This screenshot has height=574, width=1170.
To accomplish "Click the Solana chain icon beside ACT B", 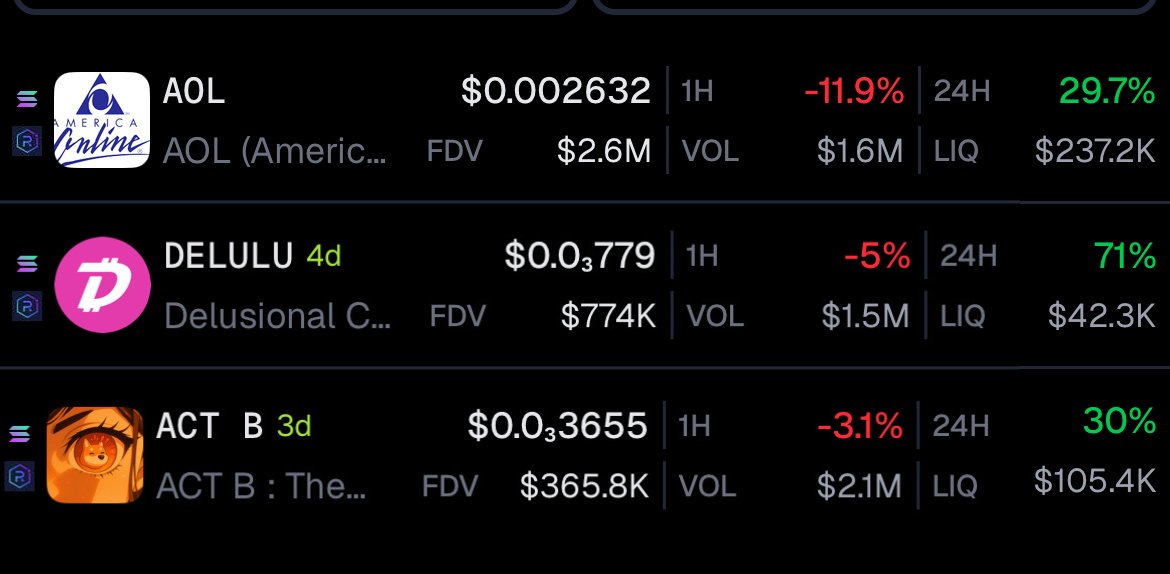I will (x=20, y=433).
